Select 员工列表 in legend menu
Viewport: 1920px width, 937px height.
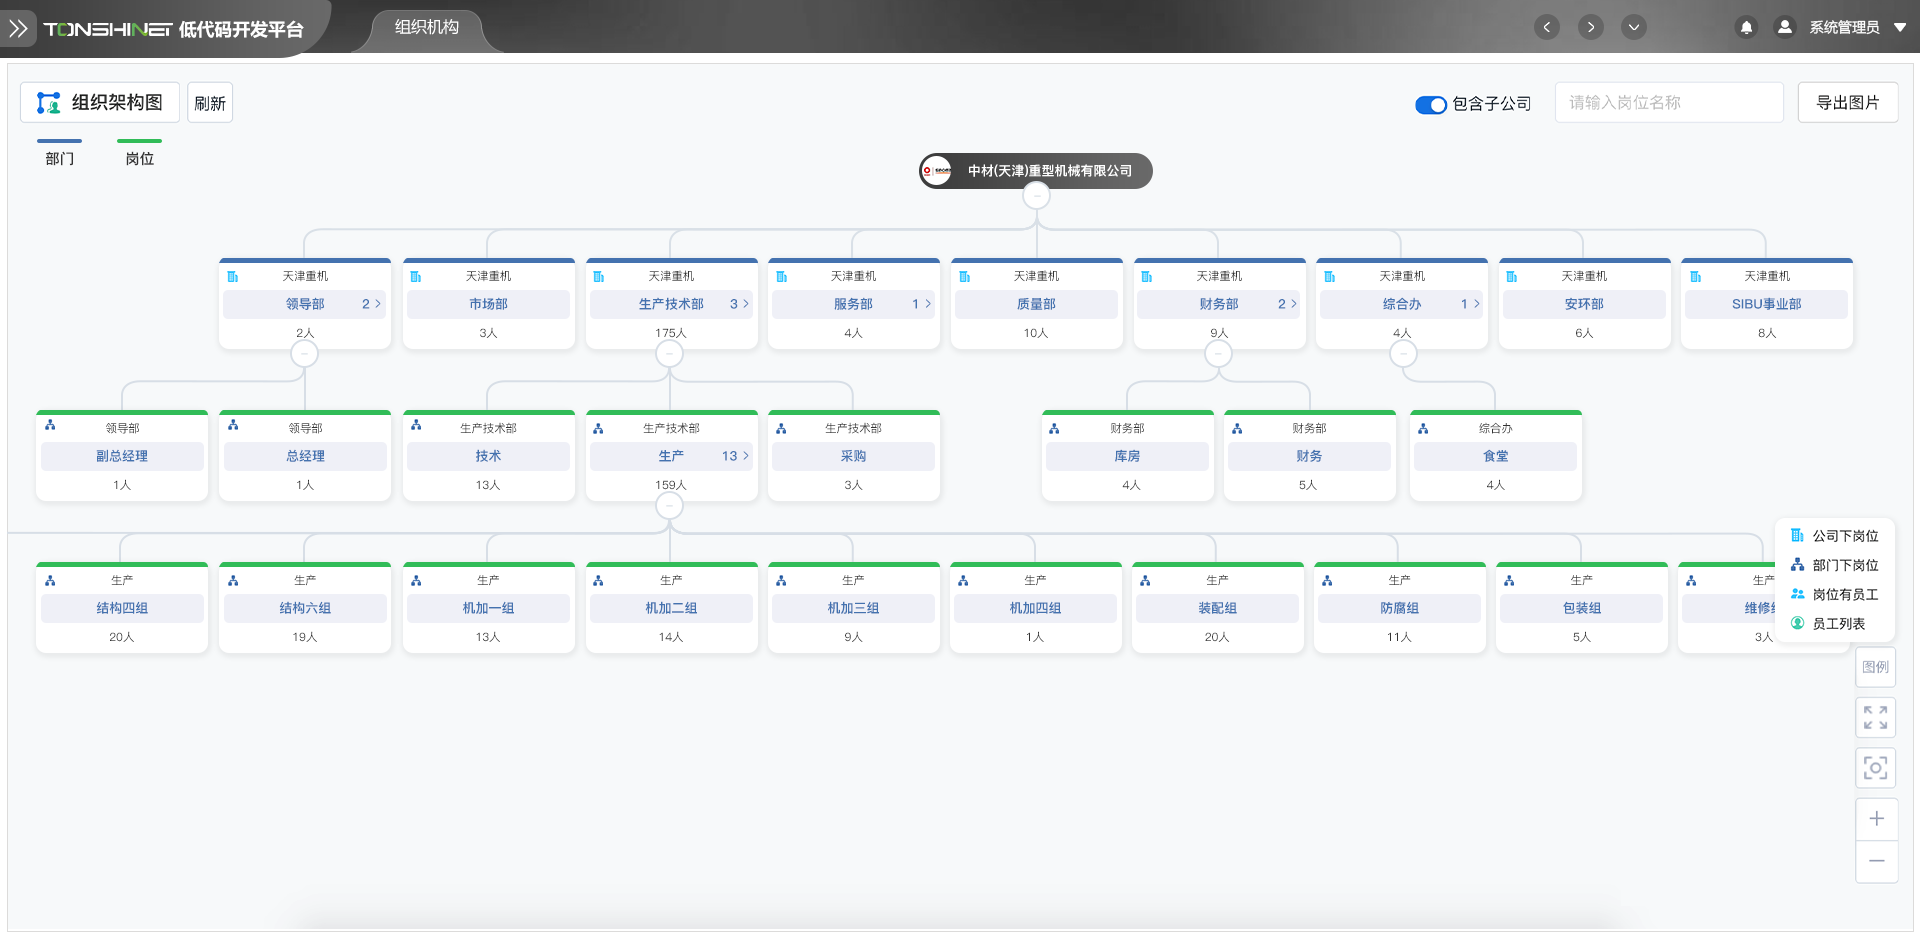[1838, 623]
